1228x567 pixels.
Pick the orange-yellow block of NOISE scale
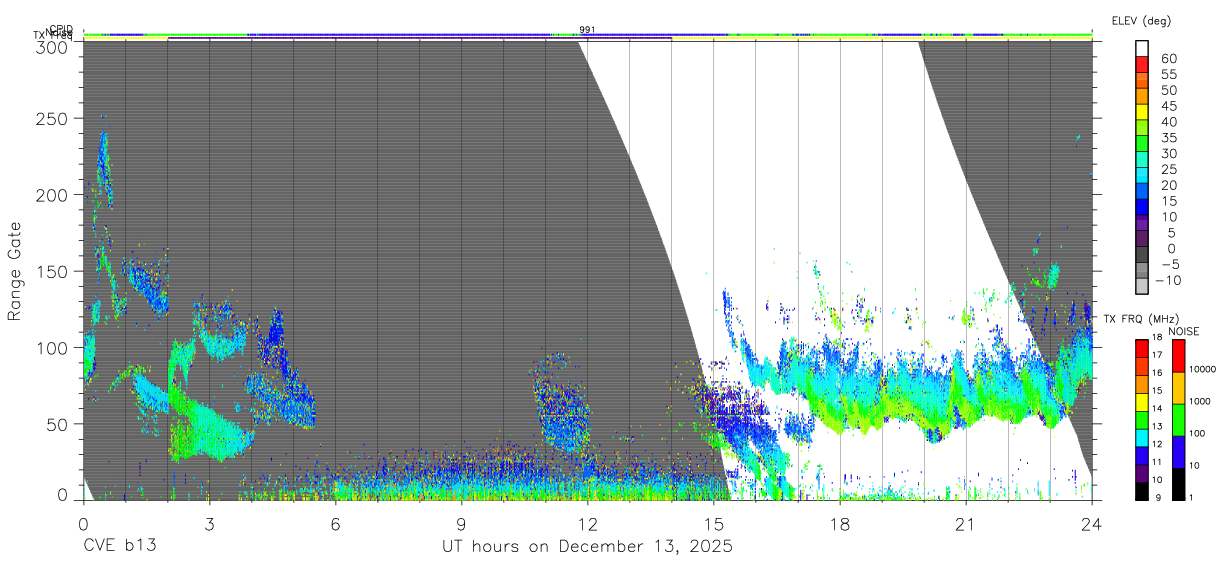tap(1178, 388)
